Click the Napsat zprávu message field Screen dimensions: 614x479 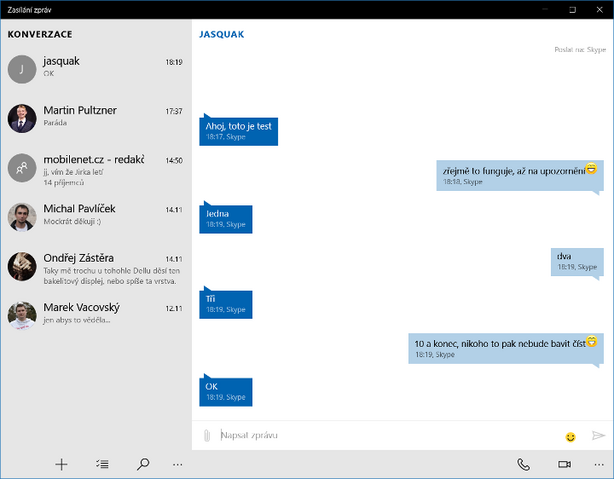click(388, 436)
